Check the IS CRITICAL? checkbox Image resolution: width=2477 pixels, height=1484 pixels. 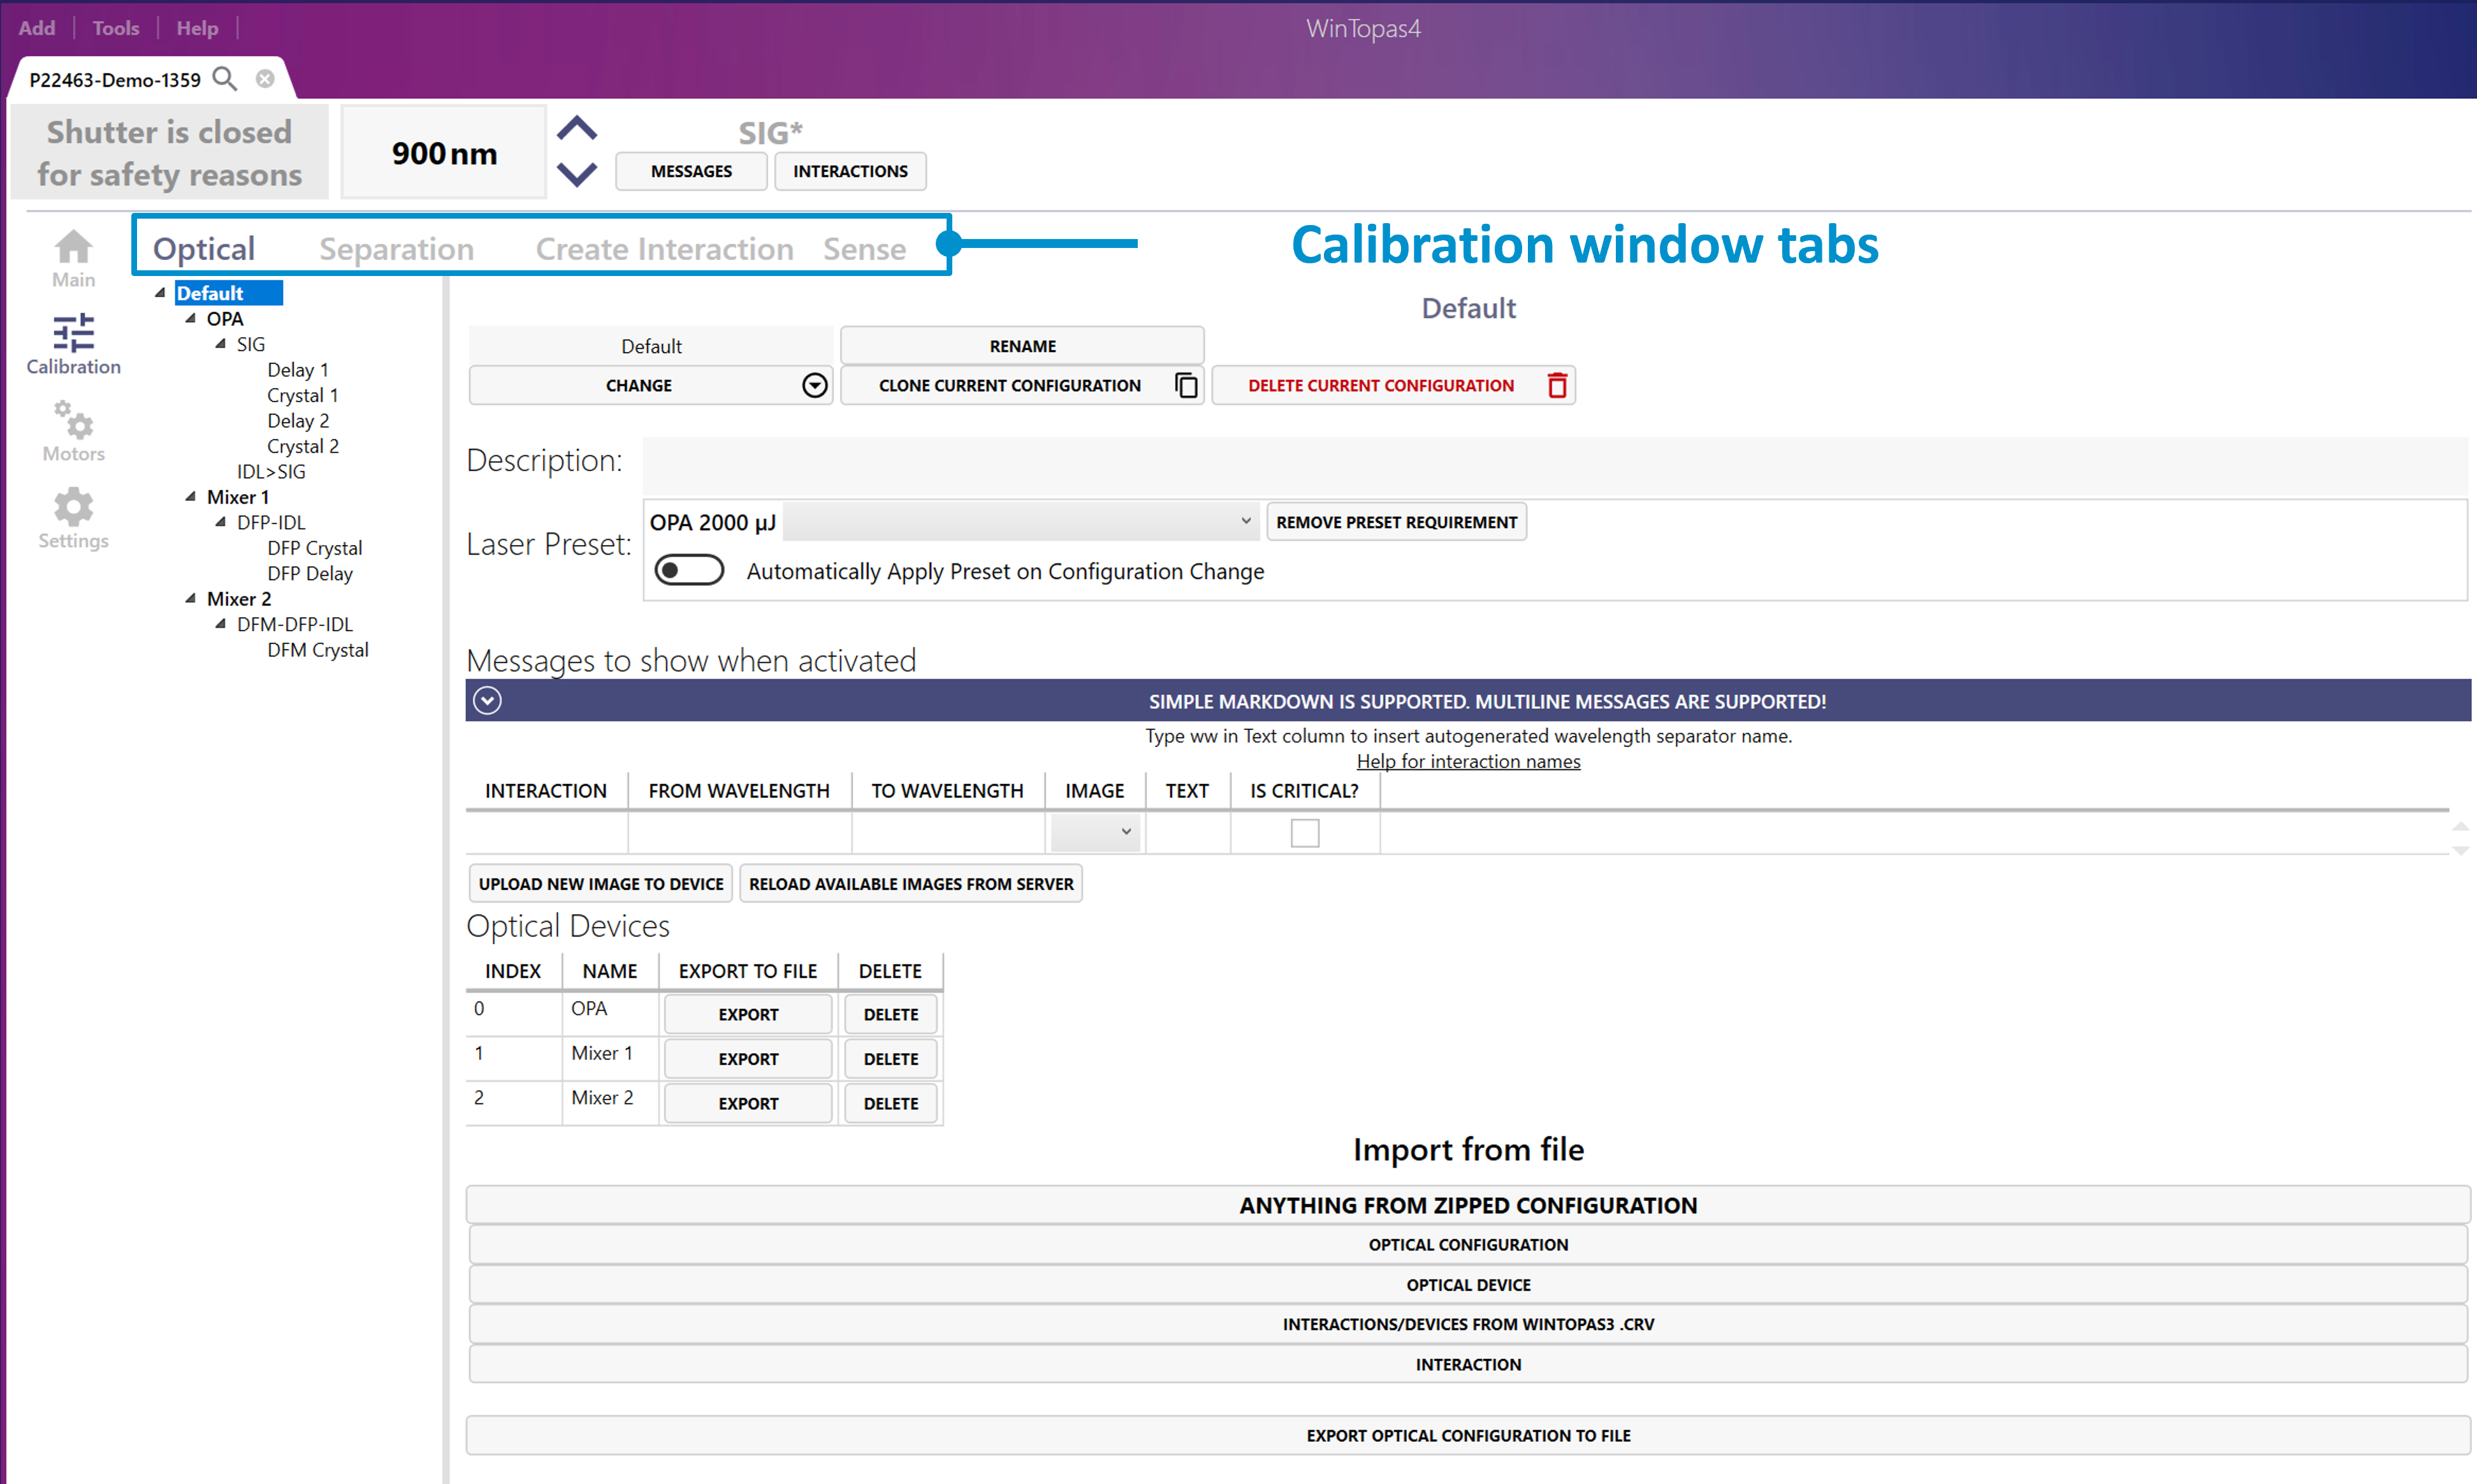[1304, 831]
